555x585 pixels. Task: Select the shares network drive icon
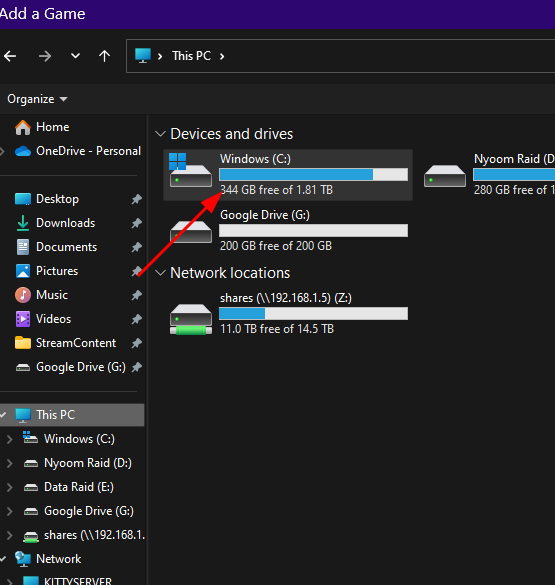(x=191, y=318)
